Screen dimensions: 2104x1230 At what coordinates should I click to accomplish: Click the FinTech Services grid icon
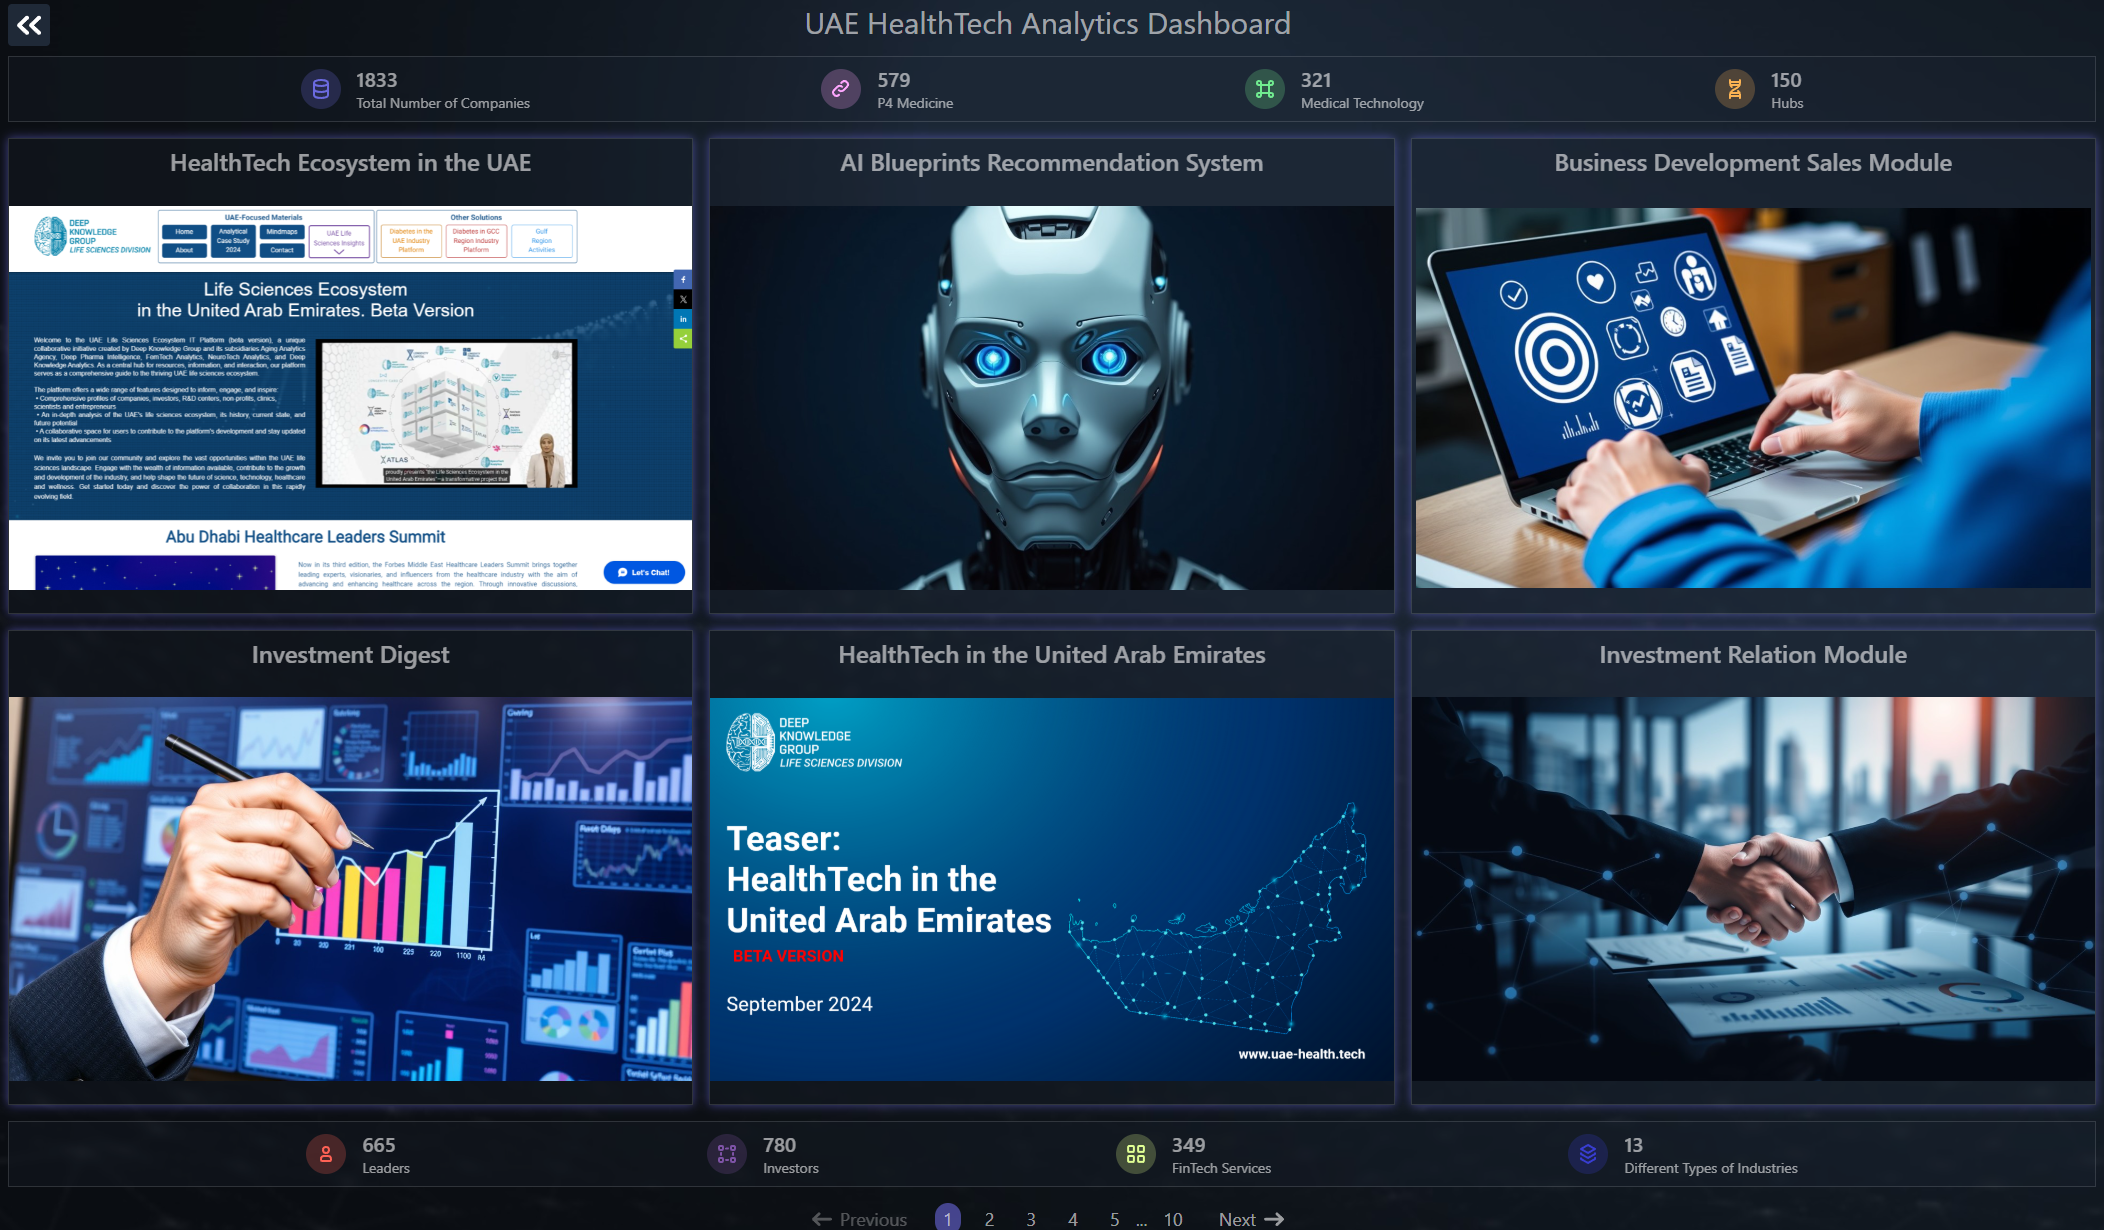tap(1136, 1154)
